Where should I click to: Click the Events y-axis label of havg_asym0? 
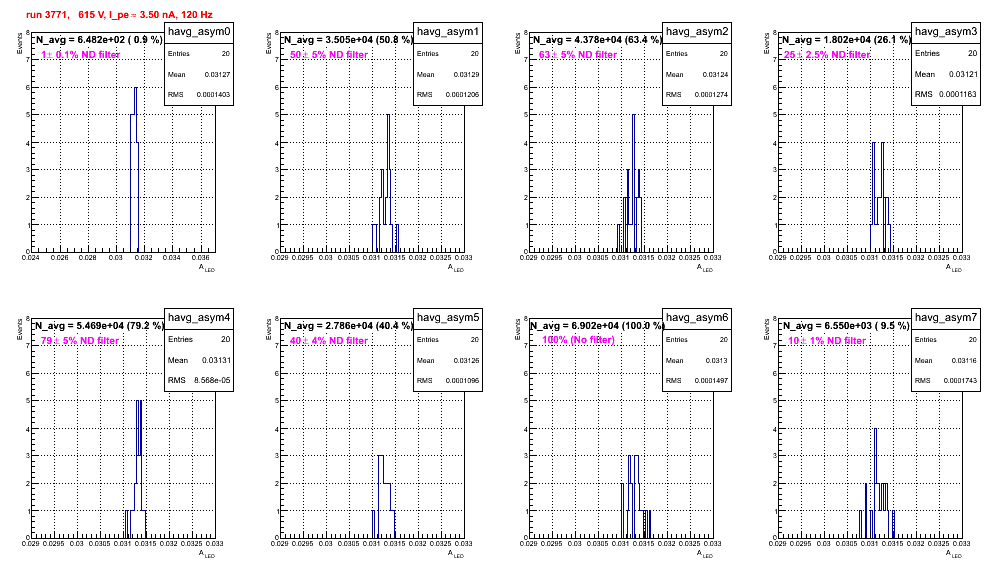point(20,43)
